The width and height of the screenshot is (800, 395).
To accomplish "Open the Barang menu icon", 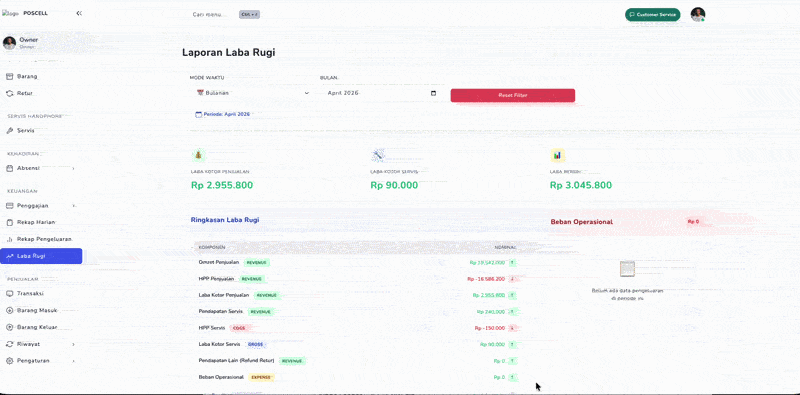I will 9,77.
